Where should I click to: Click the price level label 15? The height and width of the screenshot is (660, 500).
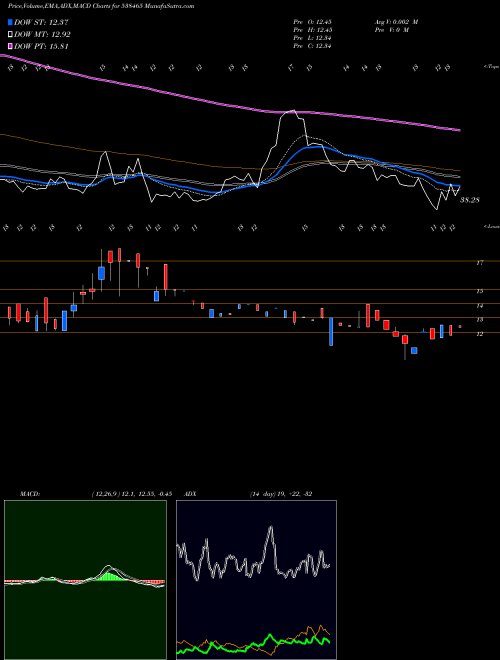coord(479,291)
